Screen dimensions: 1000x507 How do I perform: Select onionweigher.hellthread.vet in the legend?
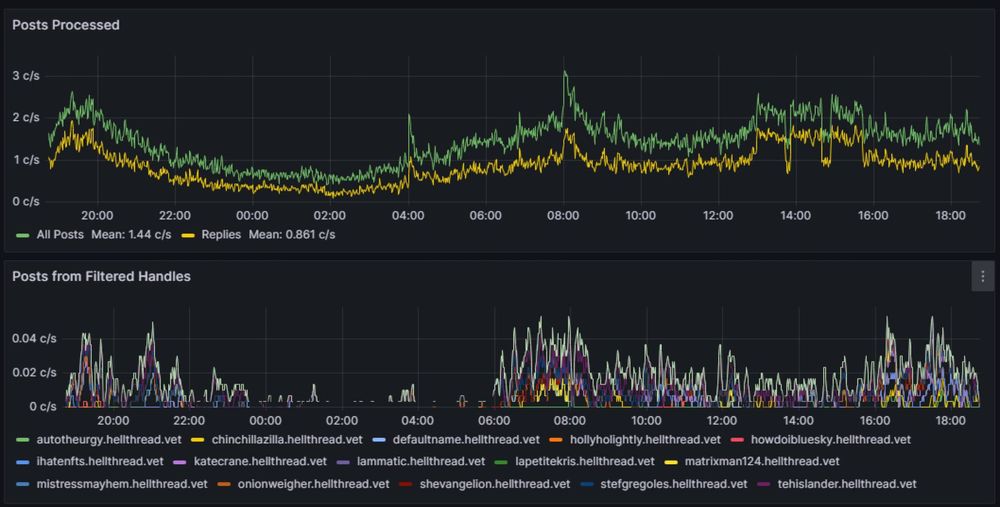314,484
